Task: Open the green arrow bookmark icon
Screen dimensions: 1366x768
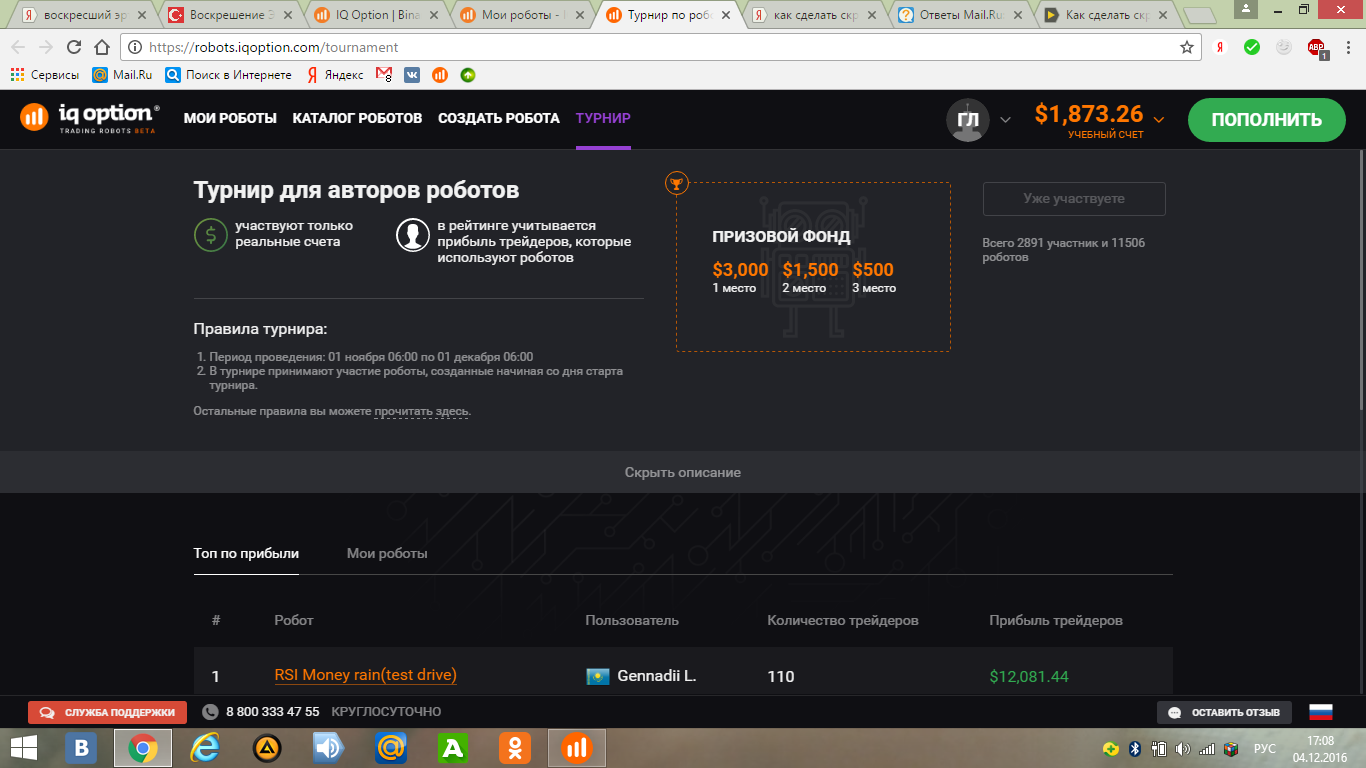Action: coord(468,75)
